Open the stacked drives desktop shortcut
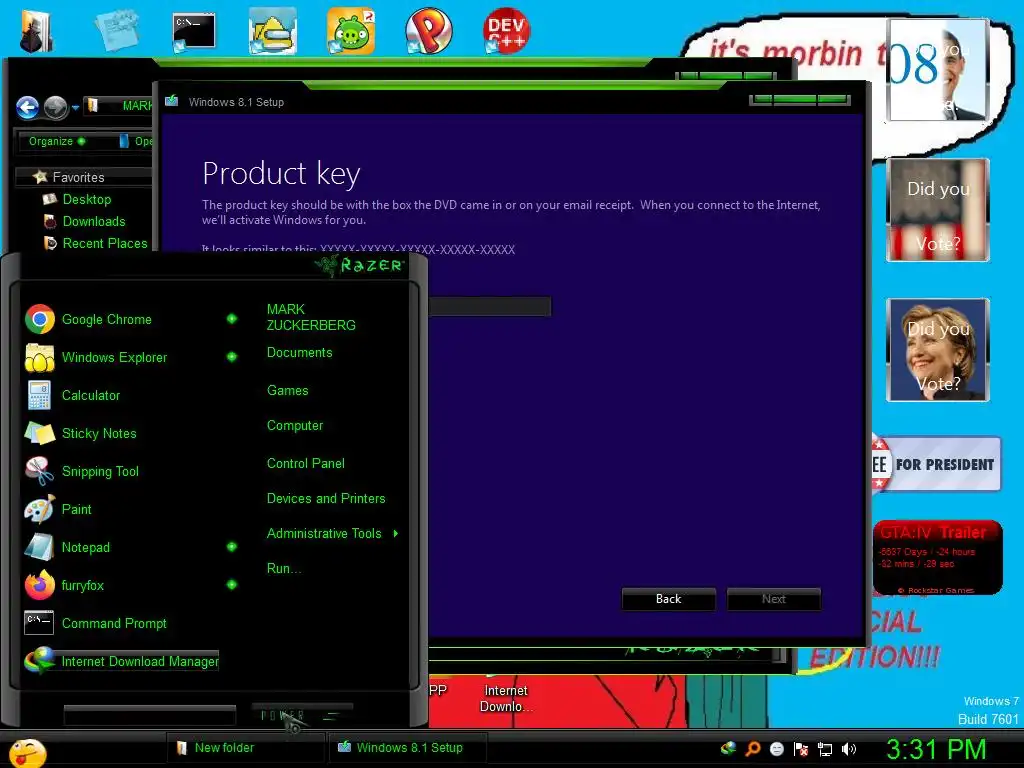 coord(273,31)
